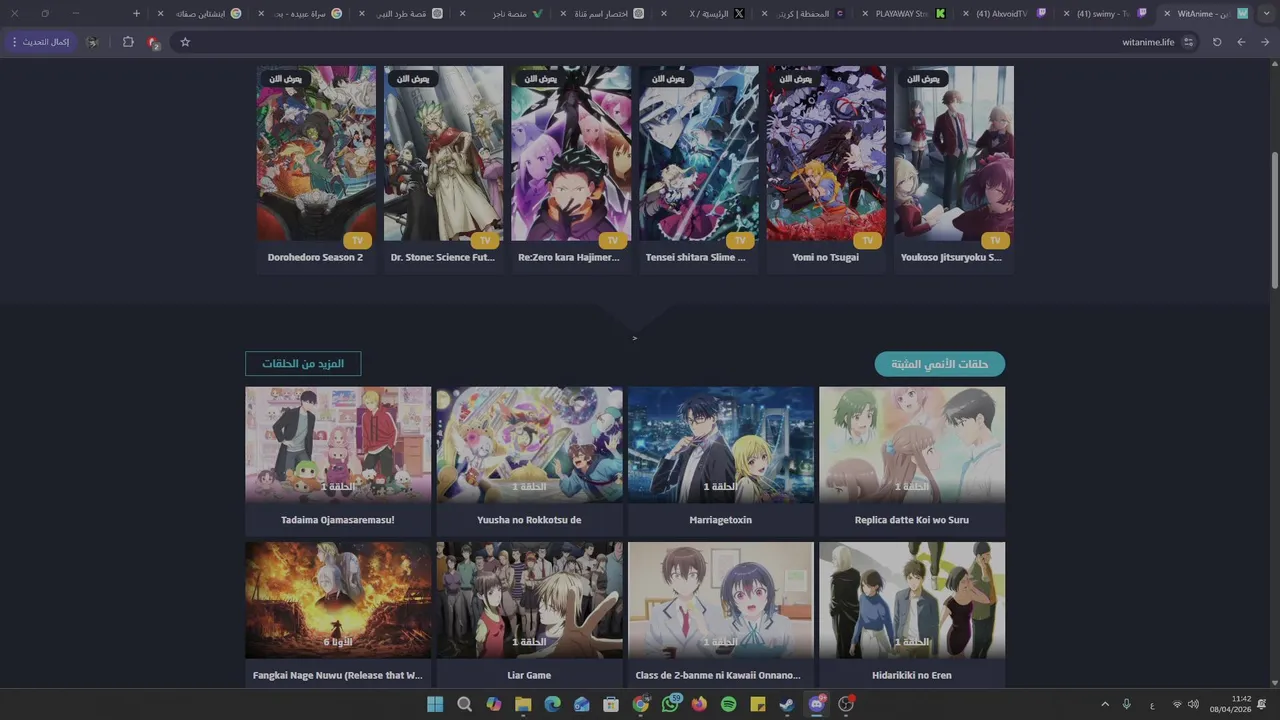
Task: Open a new browser tab
Action: (137, 13)
